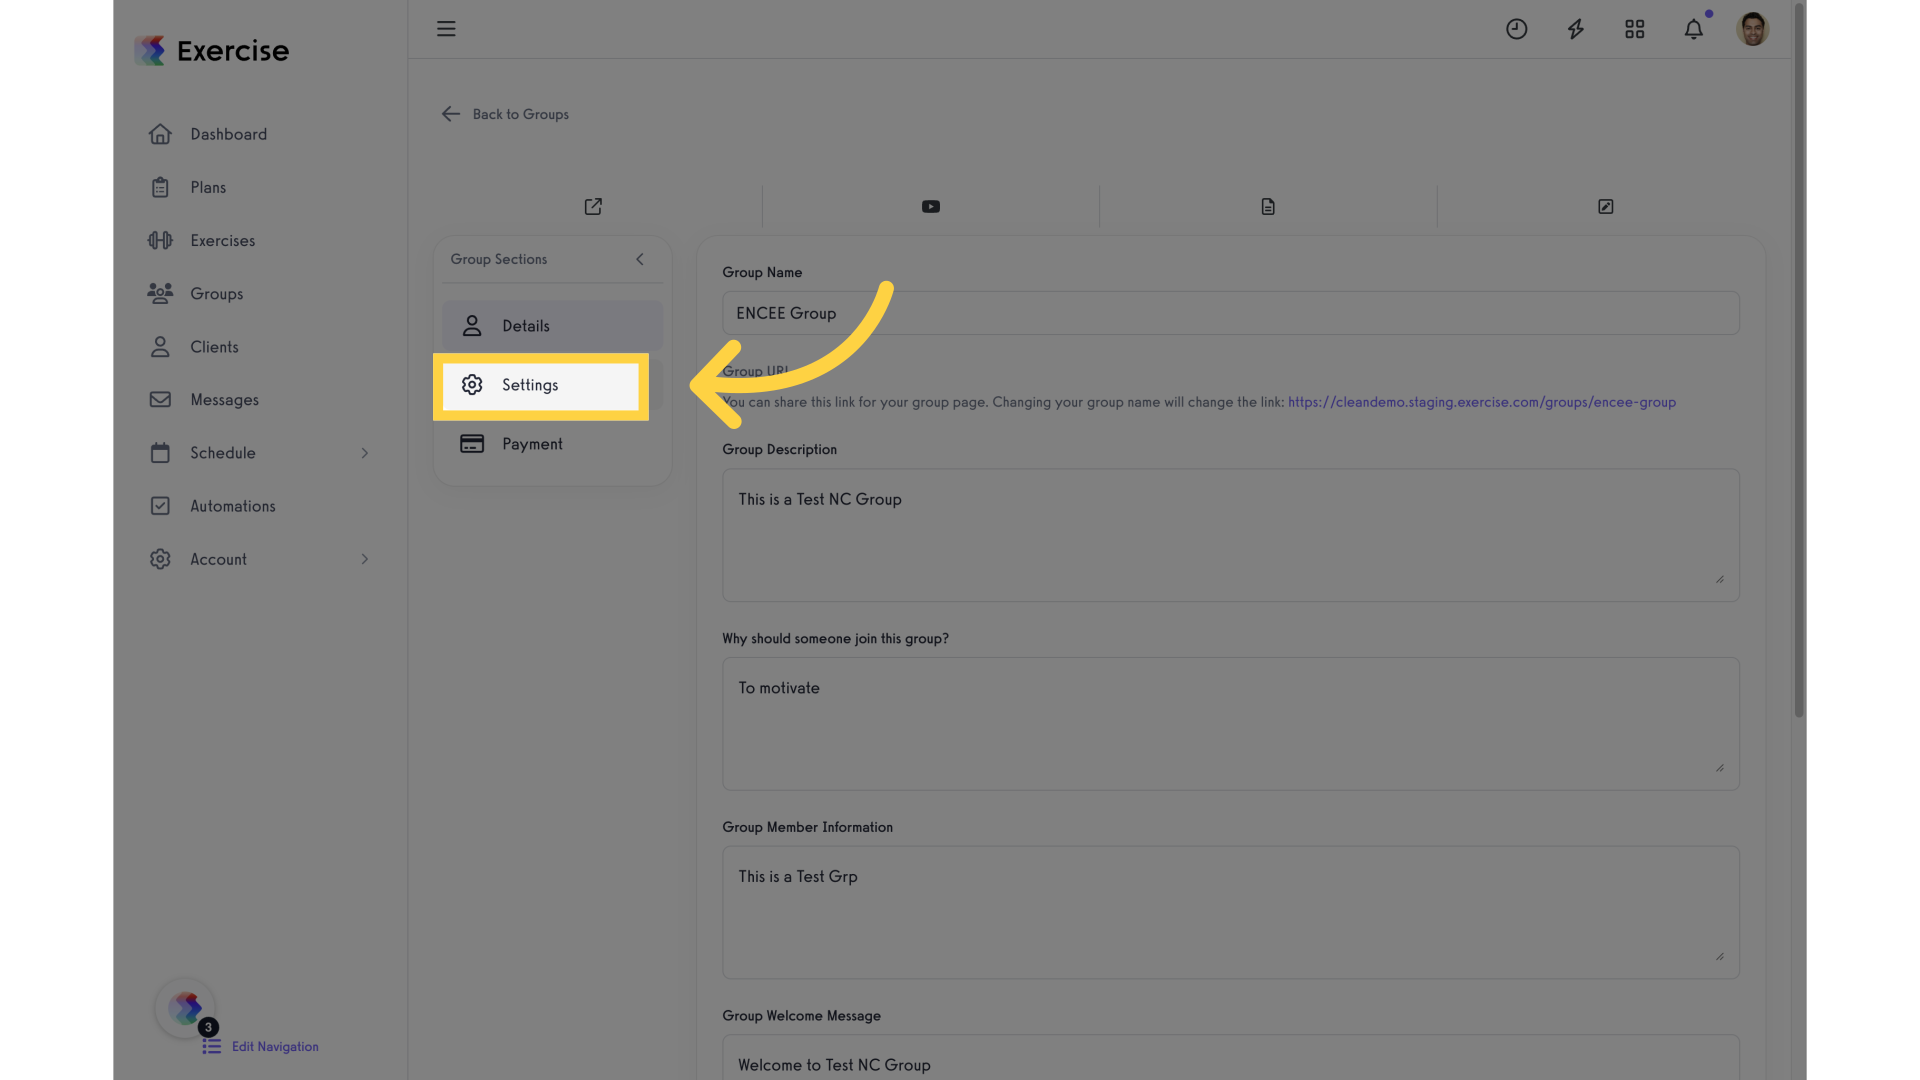Screen dimensions: 1920x1080
Task: Expand the Schedule submenu
Action: [365, 453]
